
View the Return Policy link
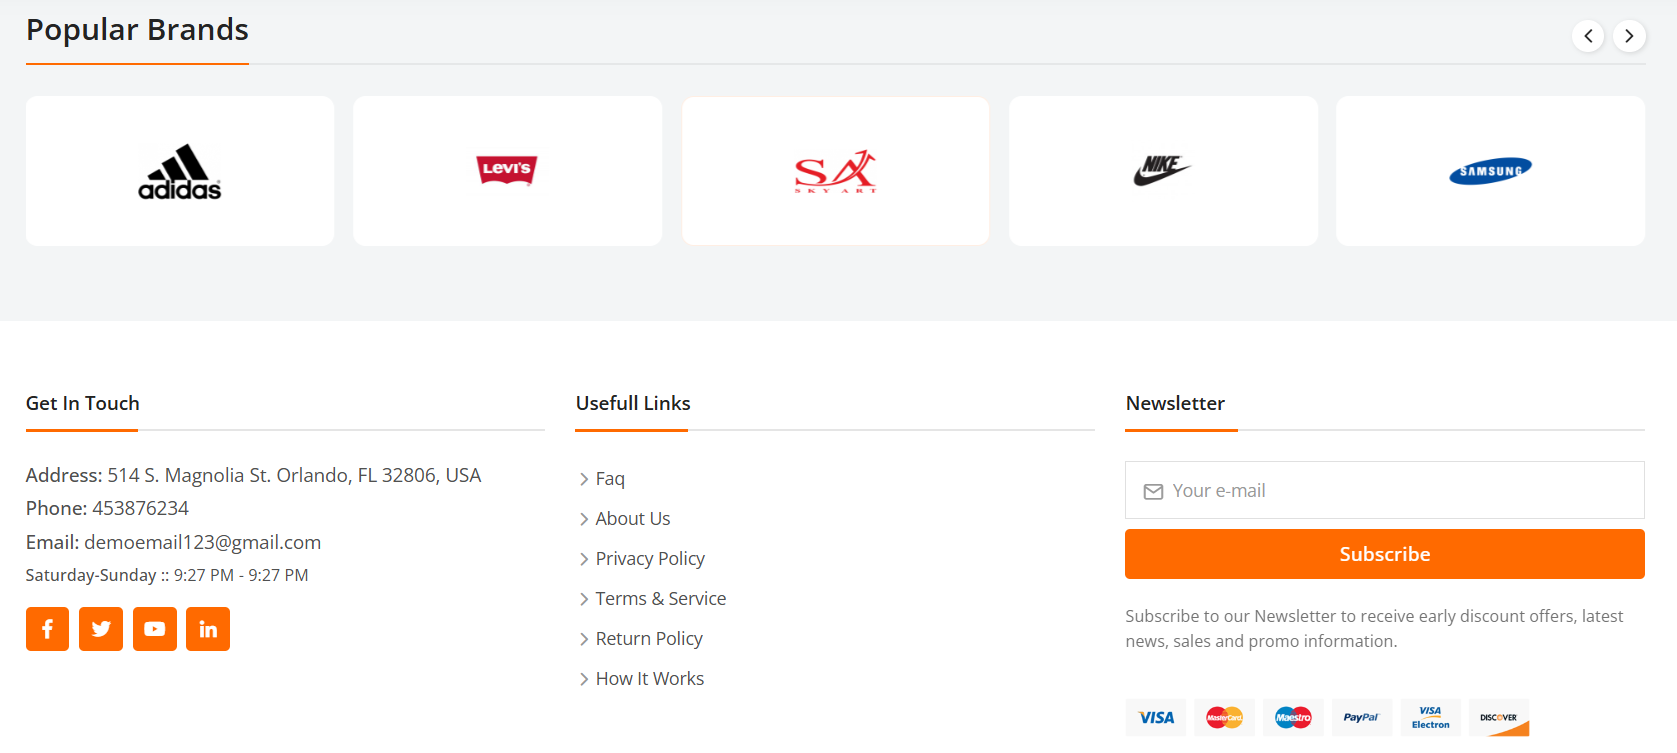[649, 639]
